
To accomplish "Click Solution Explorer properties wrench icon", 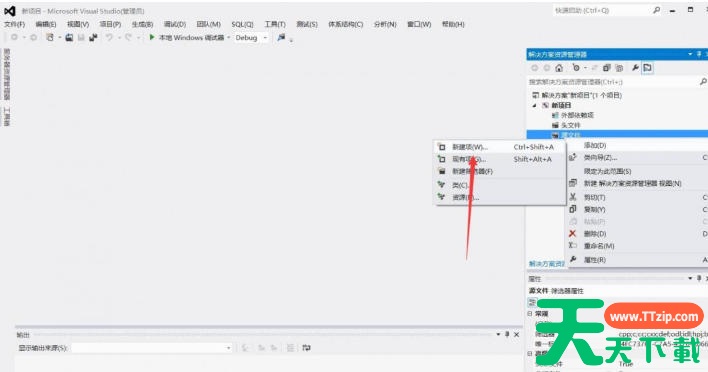I will click(x=635, y=68).
